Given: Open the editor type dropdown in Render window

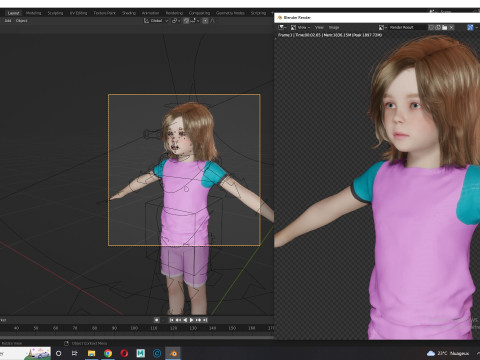Looking at the screenshot, I should click(x=283, y=27).
